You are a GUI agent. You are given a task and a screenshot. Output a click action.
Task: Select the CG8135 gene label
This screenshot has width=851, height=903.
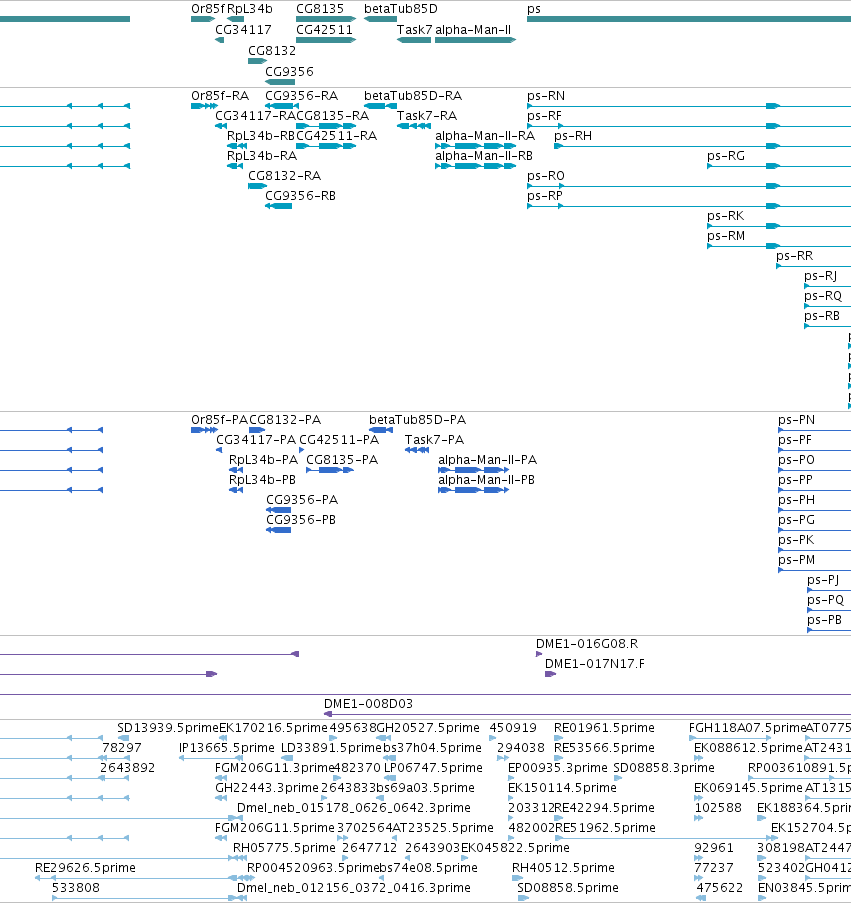[320, 9]
